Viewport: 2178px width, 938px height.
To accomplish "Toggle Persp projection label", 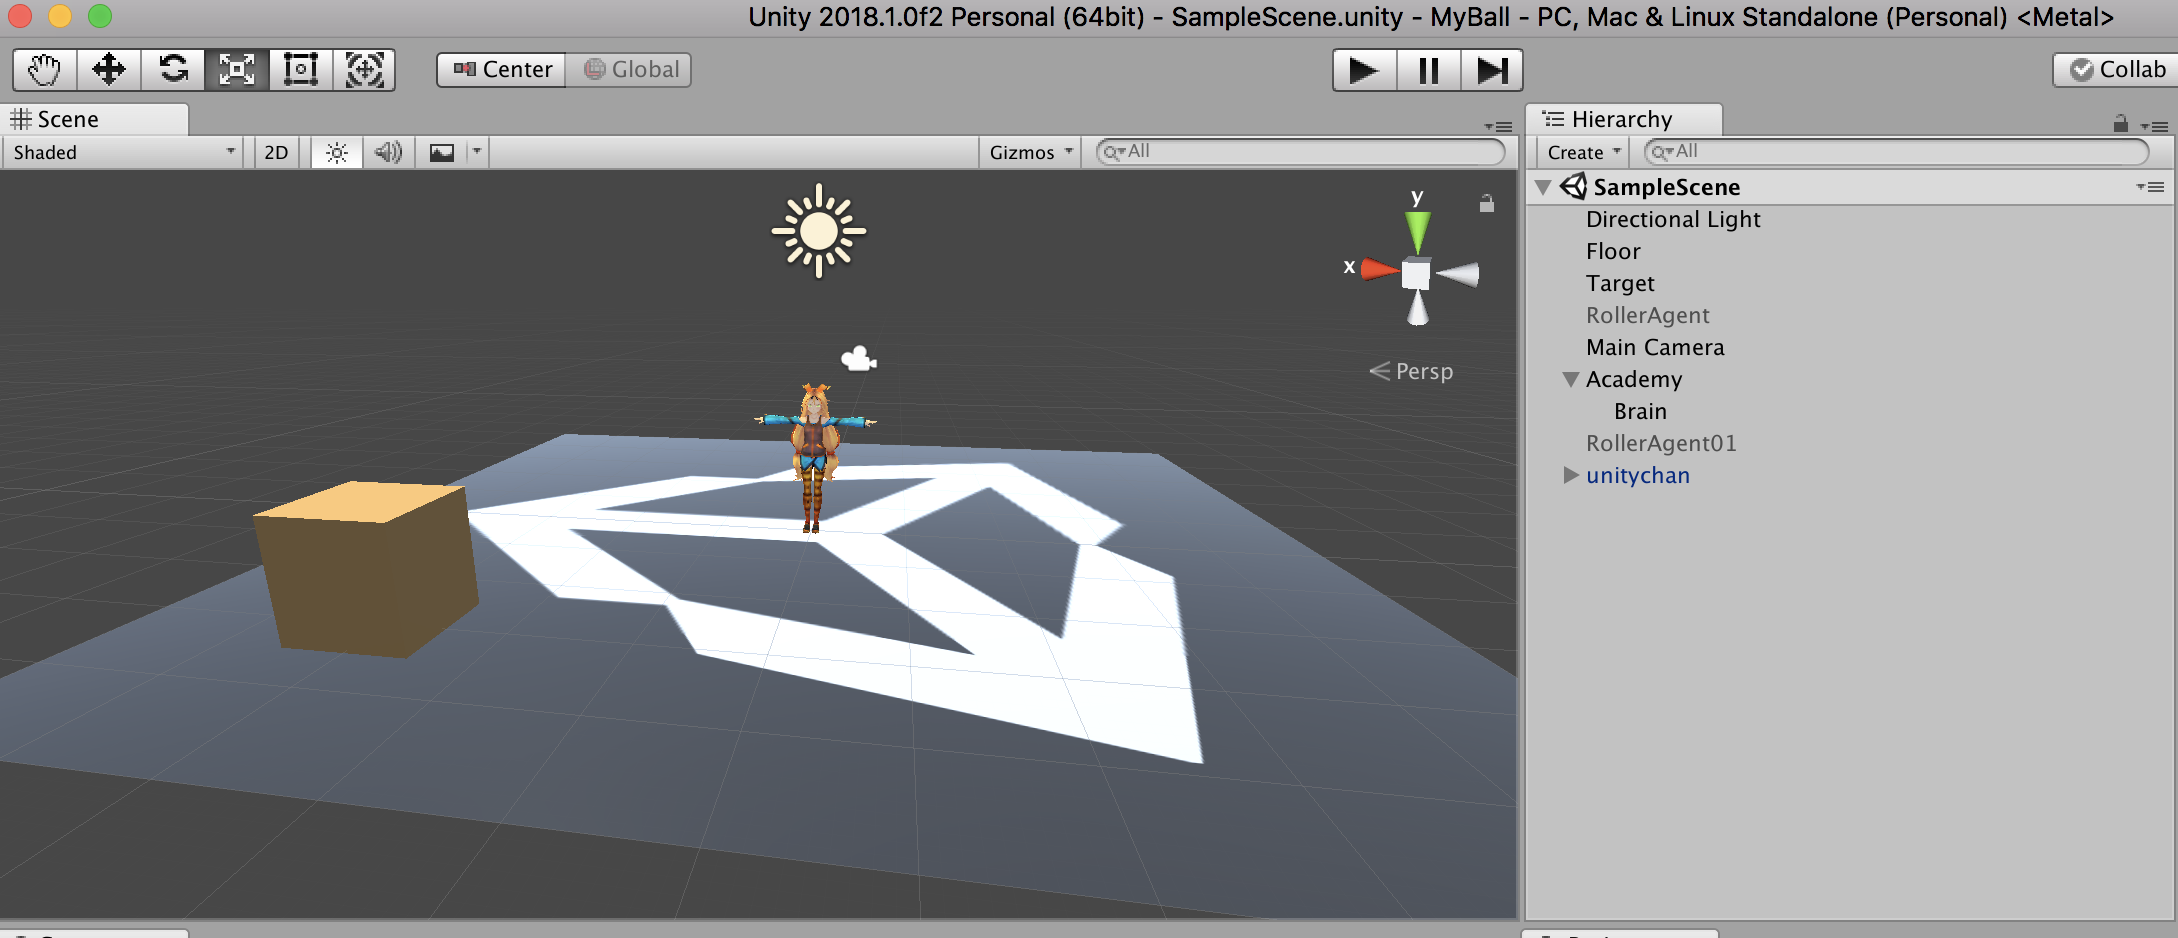I will 1411,371.
